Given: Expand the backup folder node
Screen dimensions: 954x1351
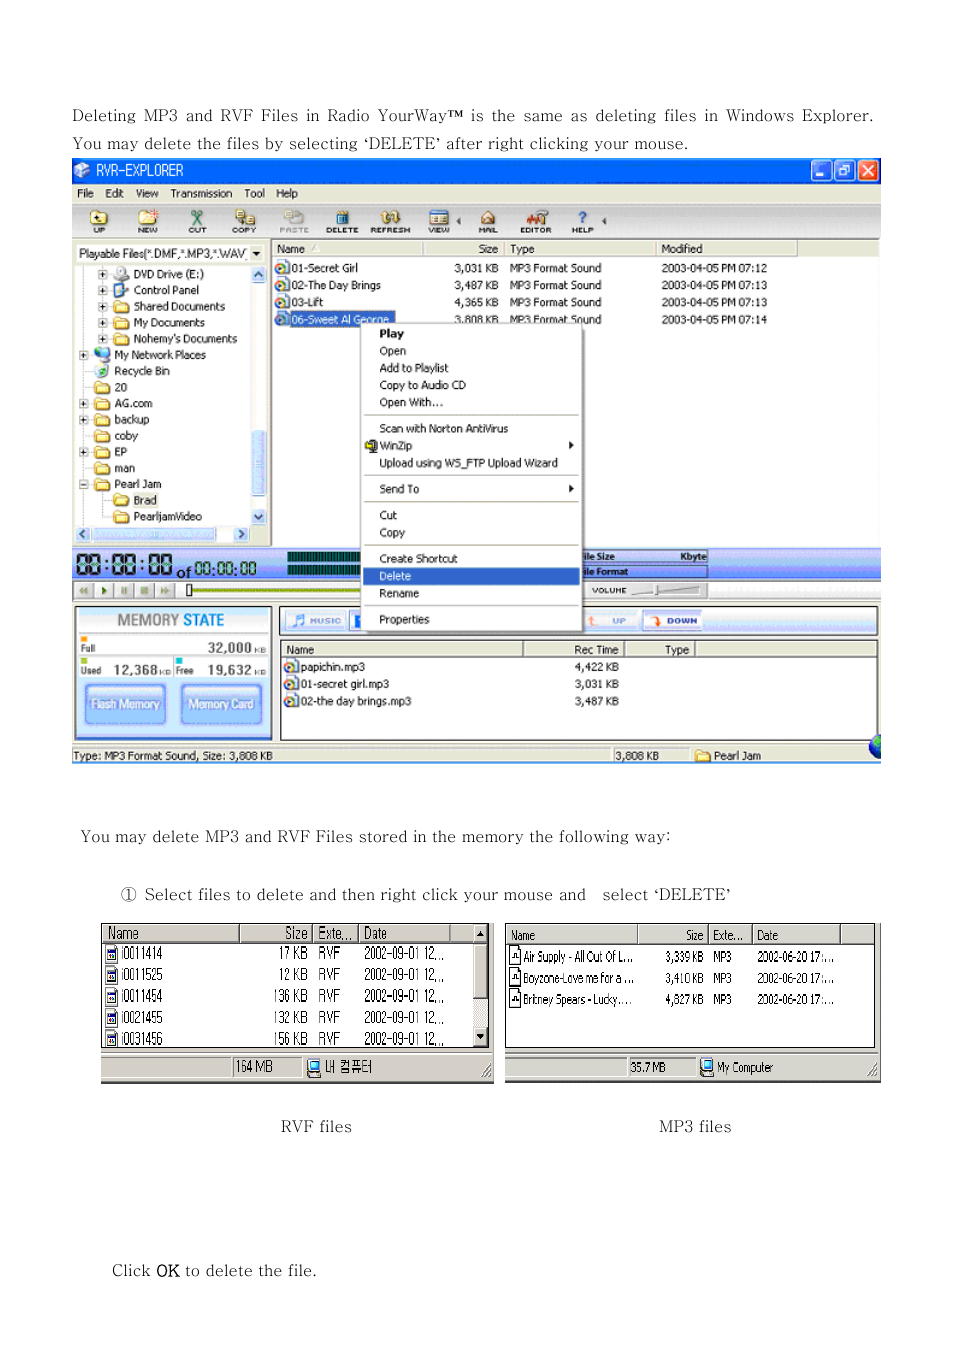Looking at the screenshot, I should pyautogui.click(x=83, y=420).
